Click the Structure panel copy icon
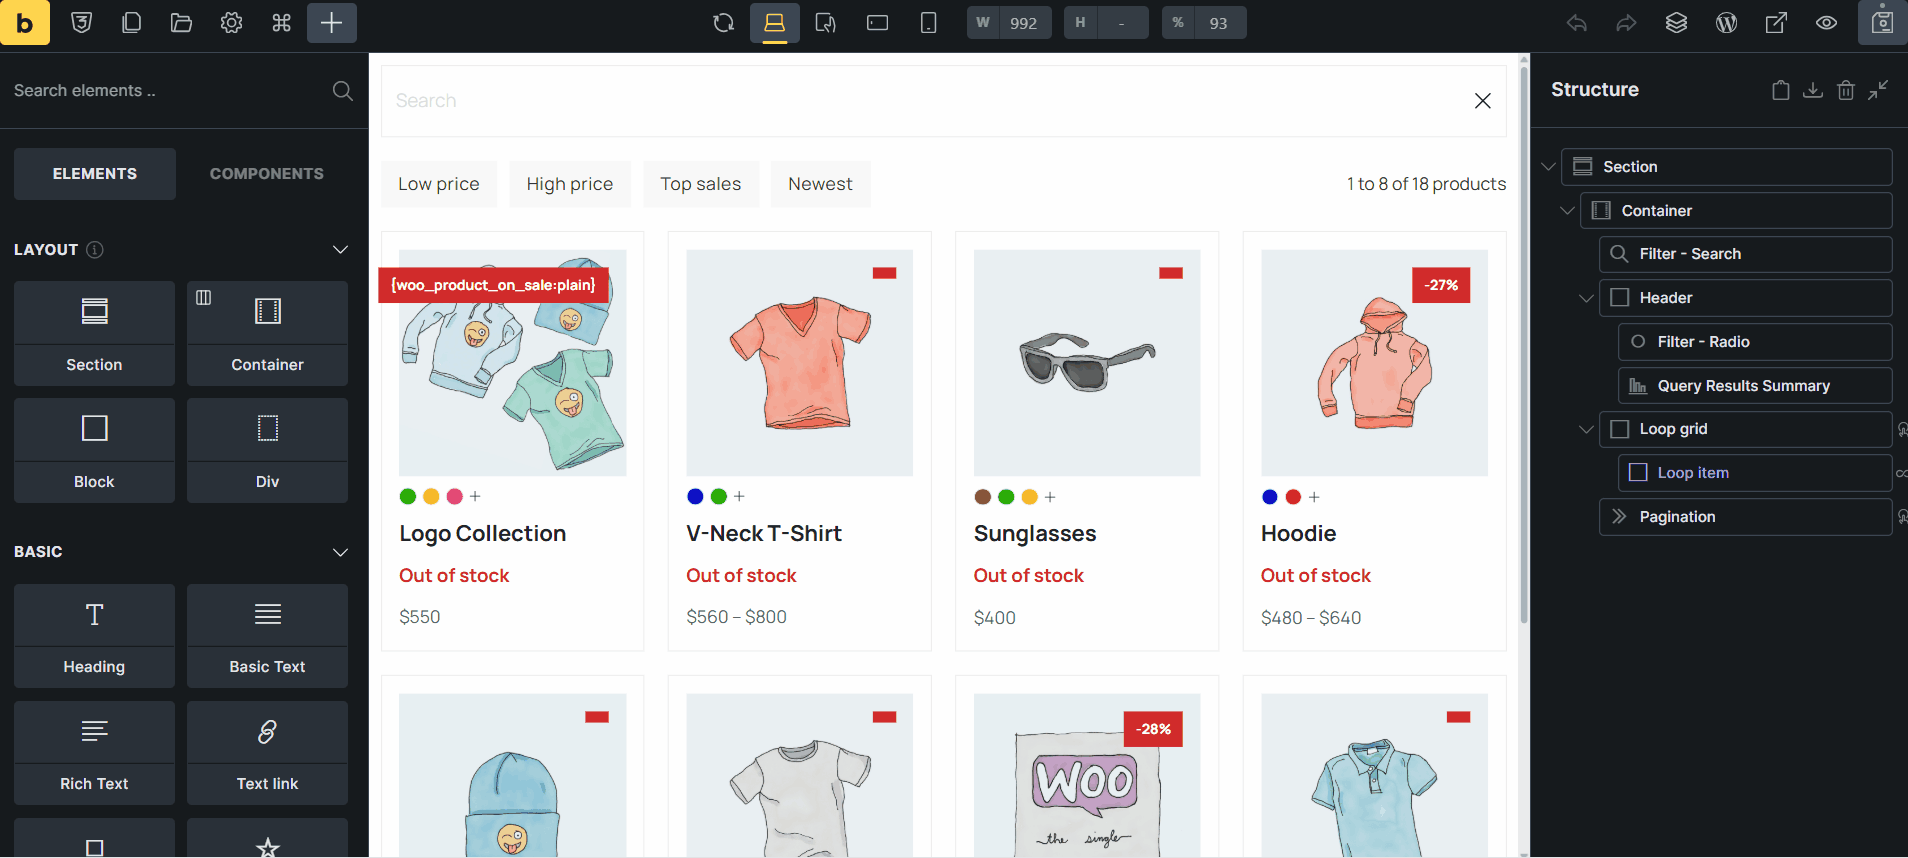 pyautogui.click(x=1781, y=90)
